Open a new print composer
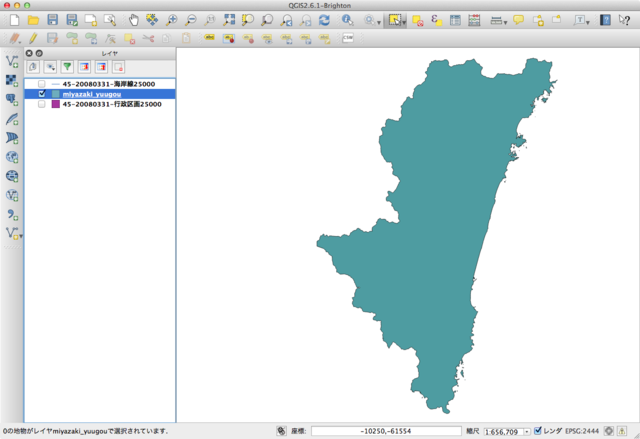The image size is (640, 439). (x=91, y=20)
